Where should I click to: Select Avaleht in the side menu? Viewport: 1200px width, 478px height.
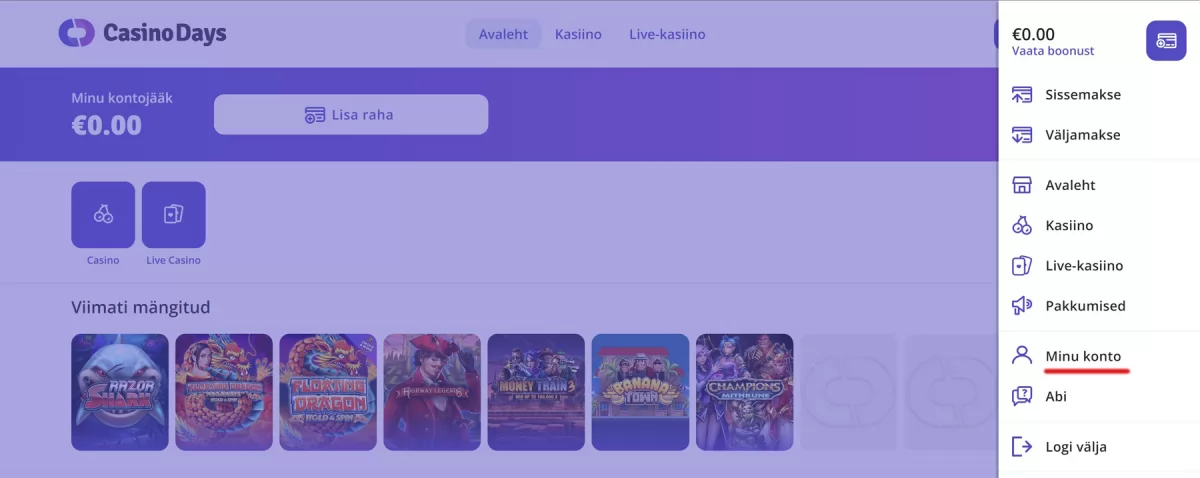(1070, 185)
